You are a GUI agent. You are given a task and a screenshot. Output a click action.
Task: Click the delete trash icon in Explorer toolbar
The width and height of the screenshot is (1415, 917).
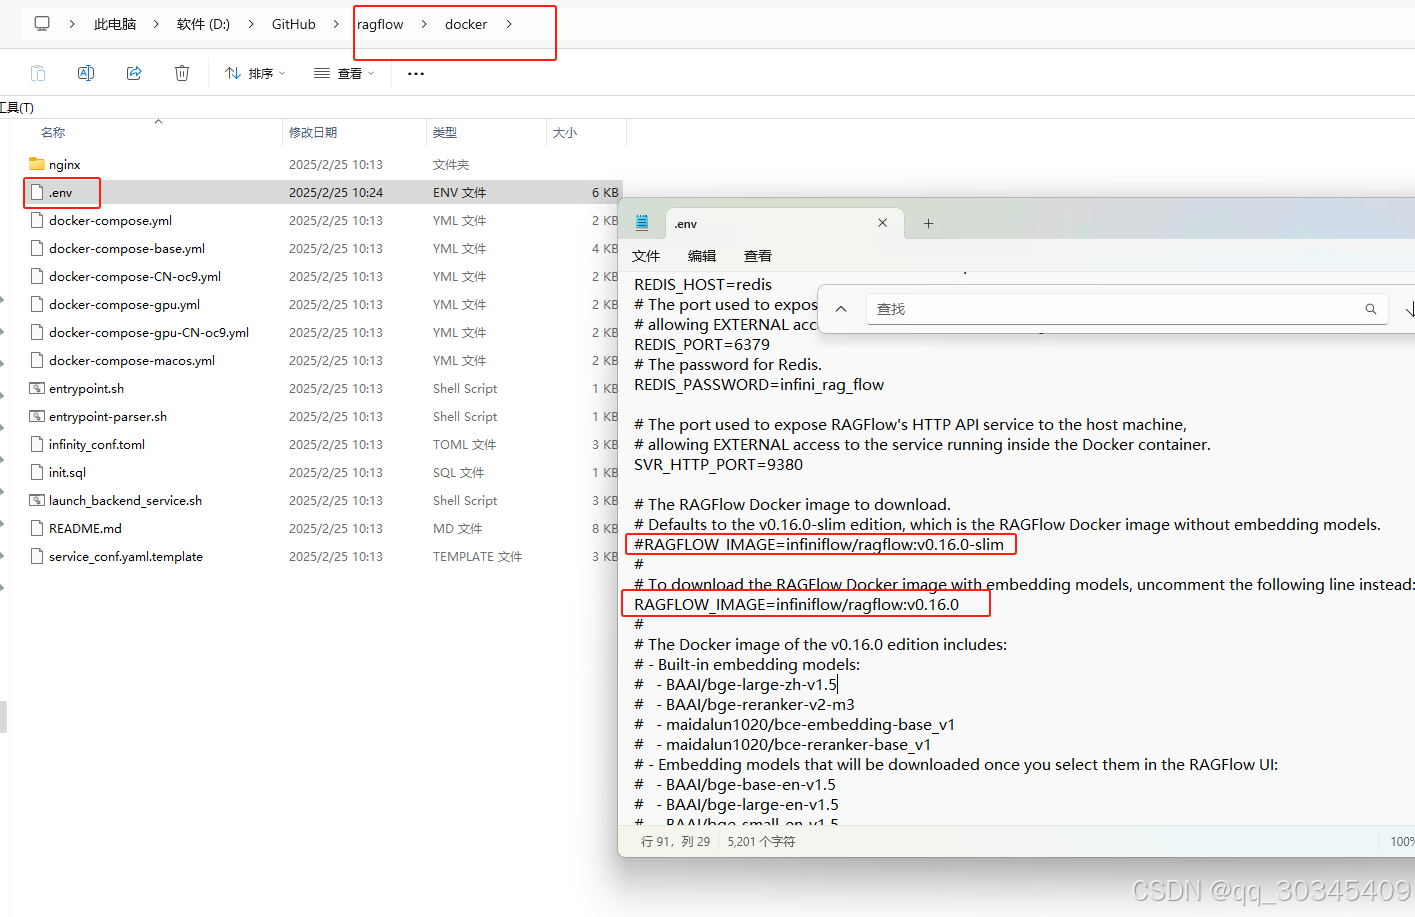182,73
